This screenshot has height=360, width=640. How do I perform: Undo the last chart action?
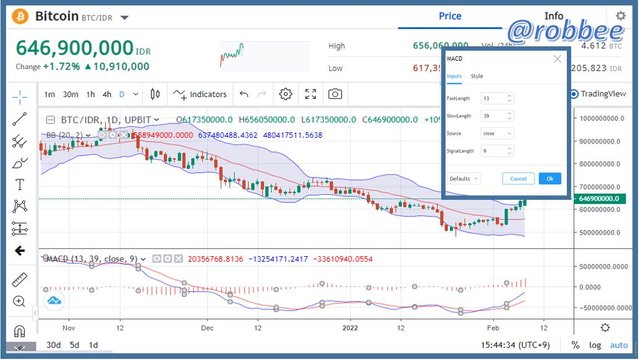244,94
